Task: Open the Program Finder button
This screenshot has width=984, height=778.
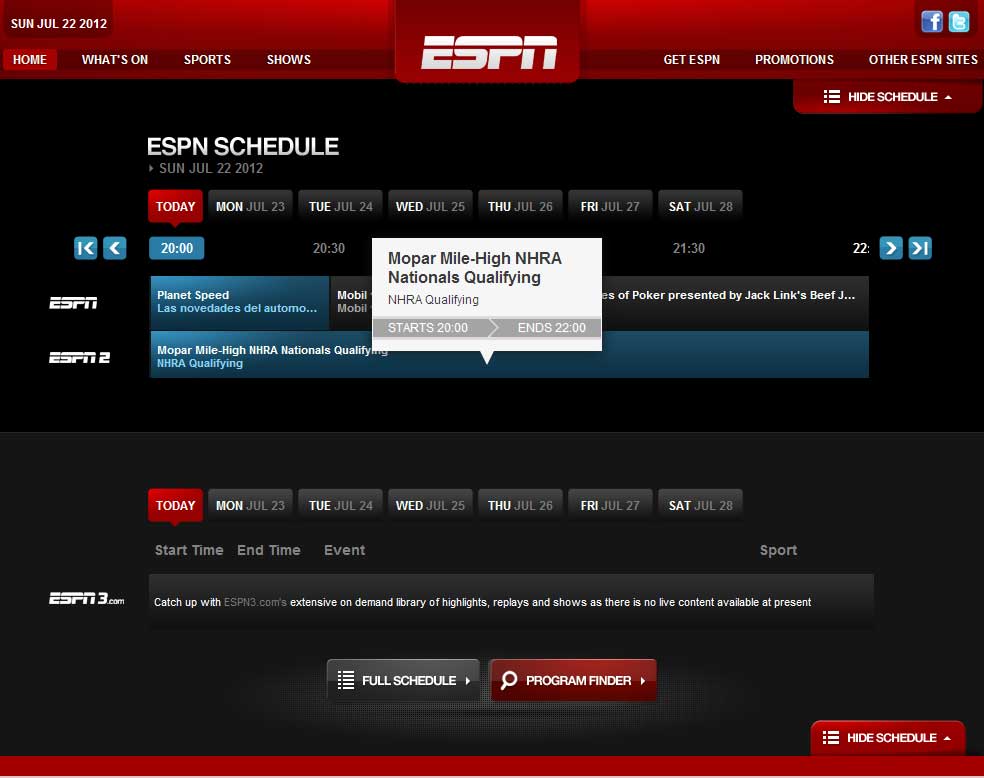Action: [x=573, y=680]
